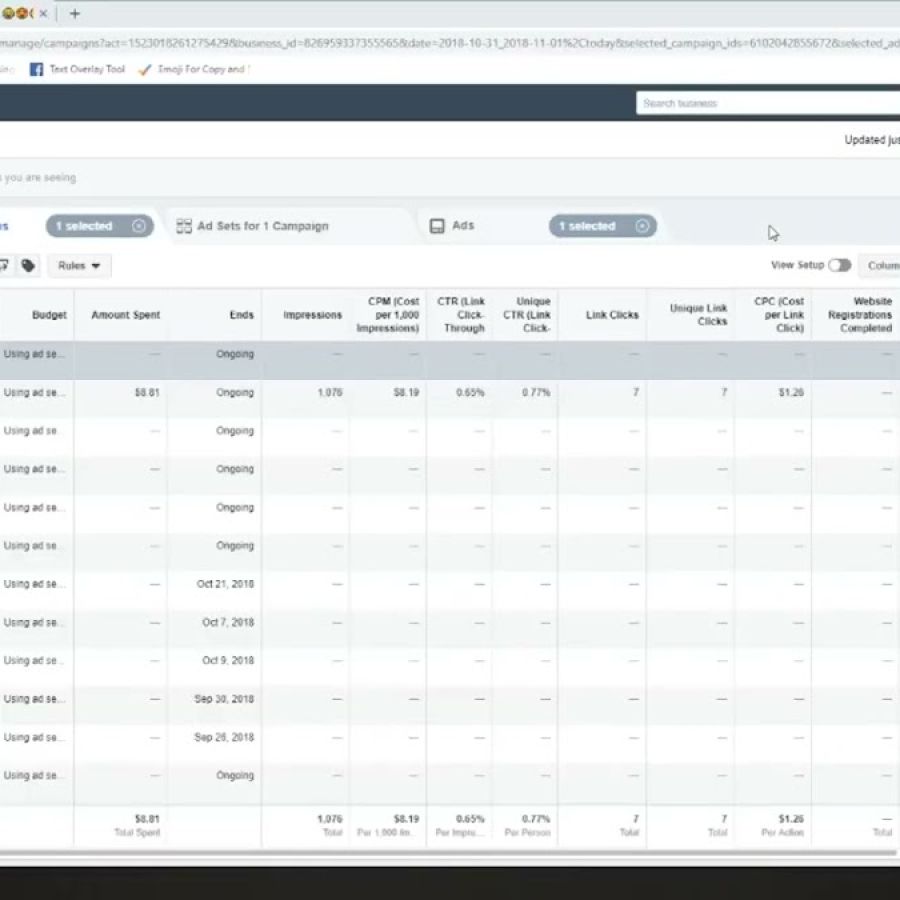The height and width of the screenshot is (900, 900).
Task: Sort by Impressions column header
Action: (x=312, y=315)
